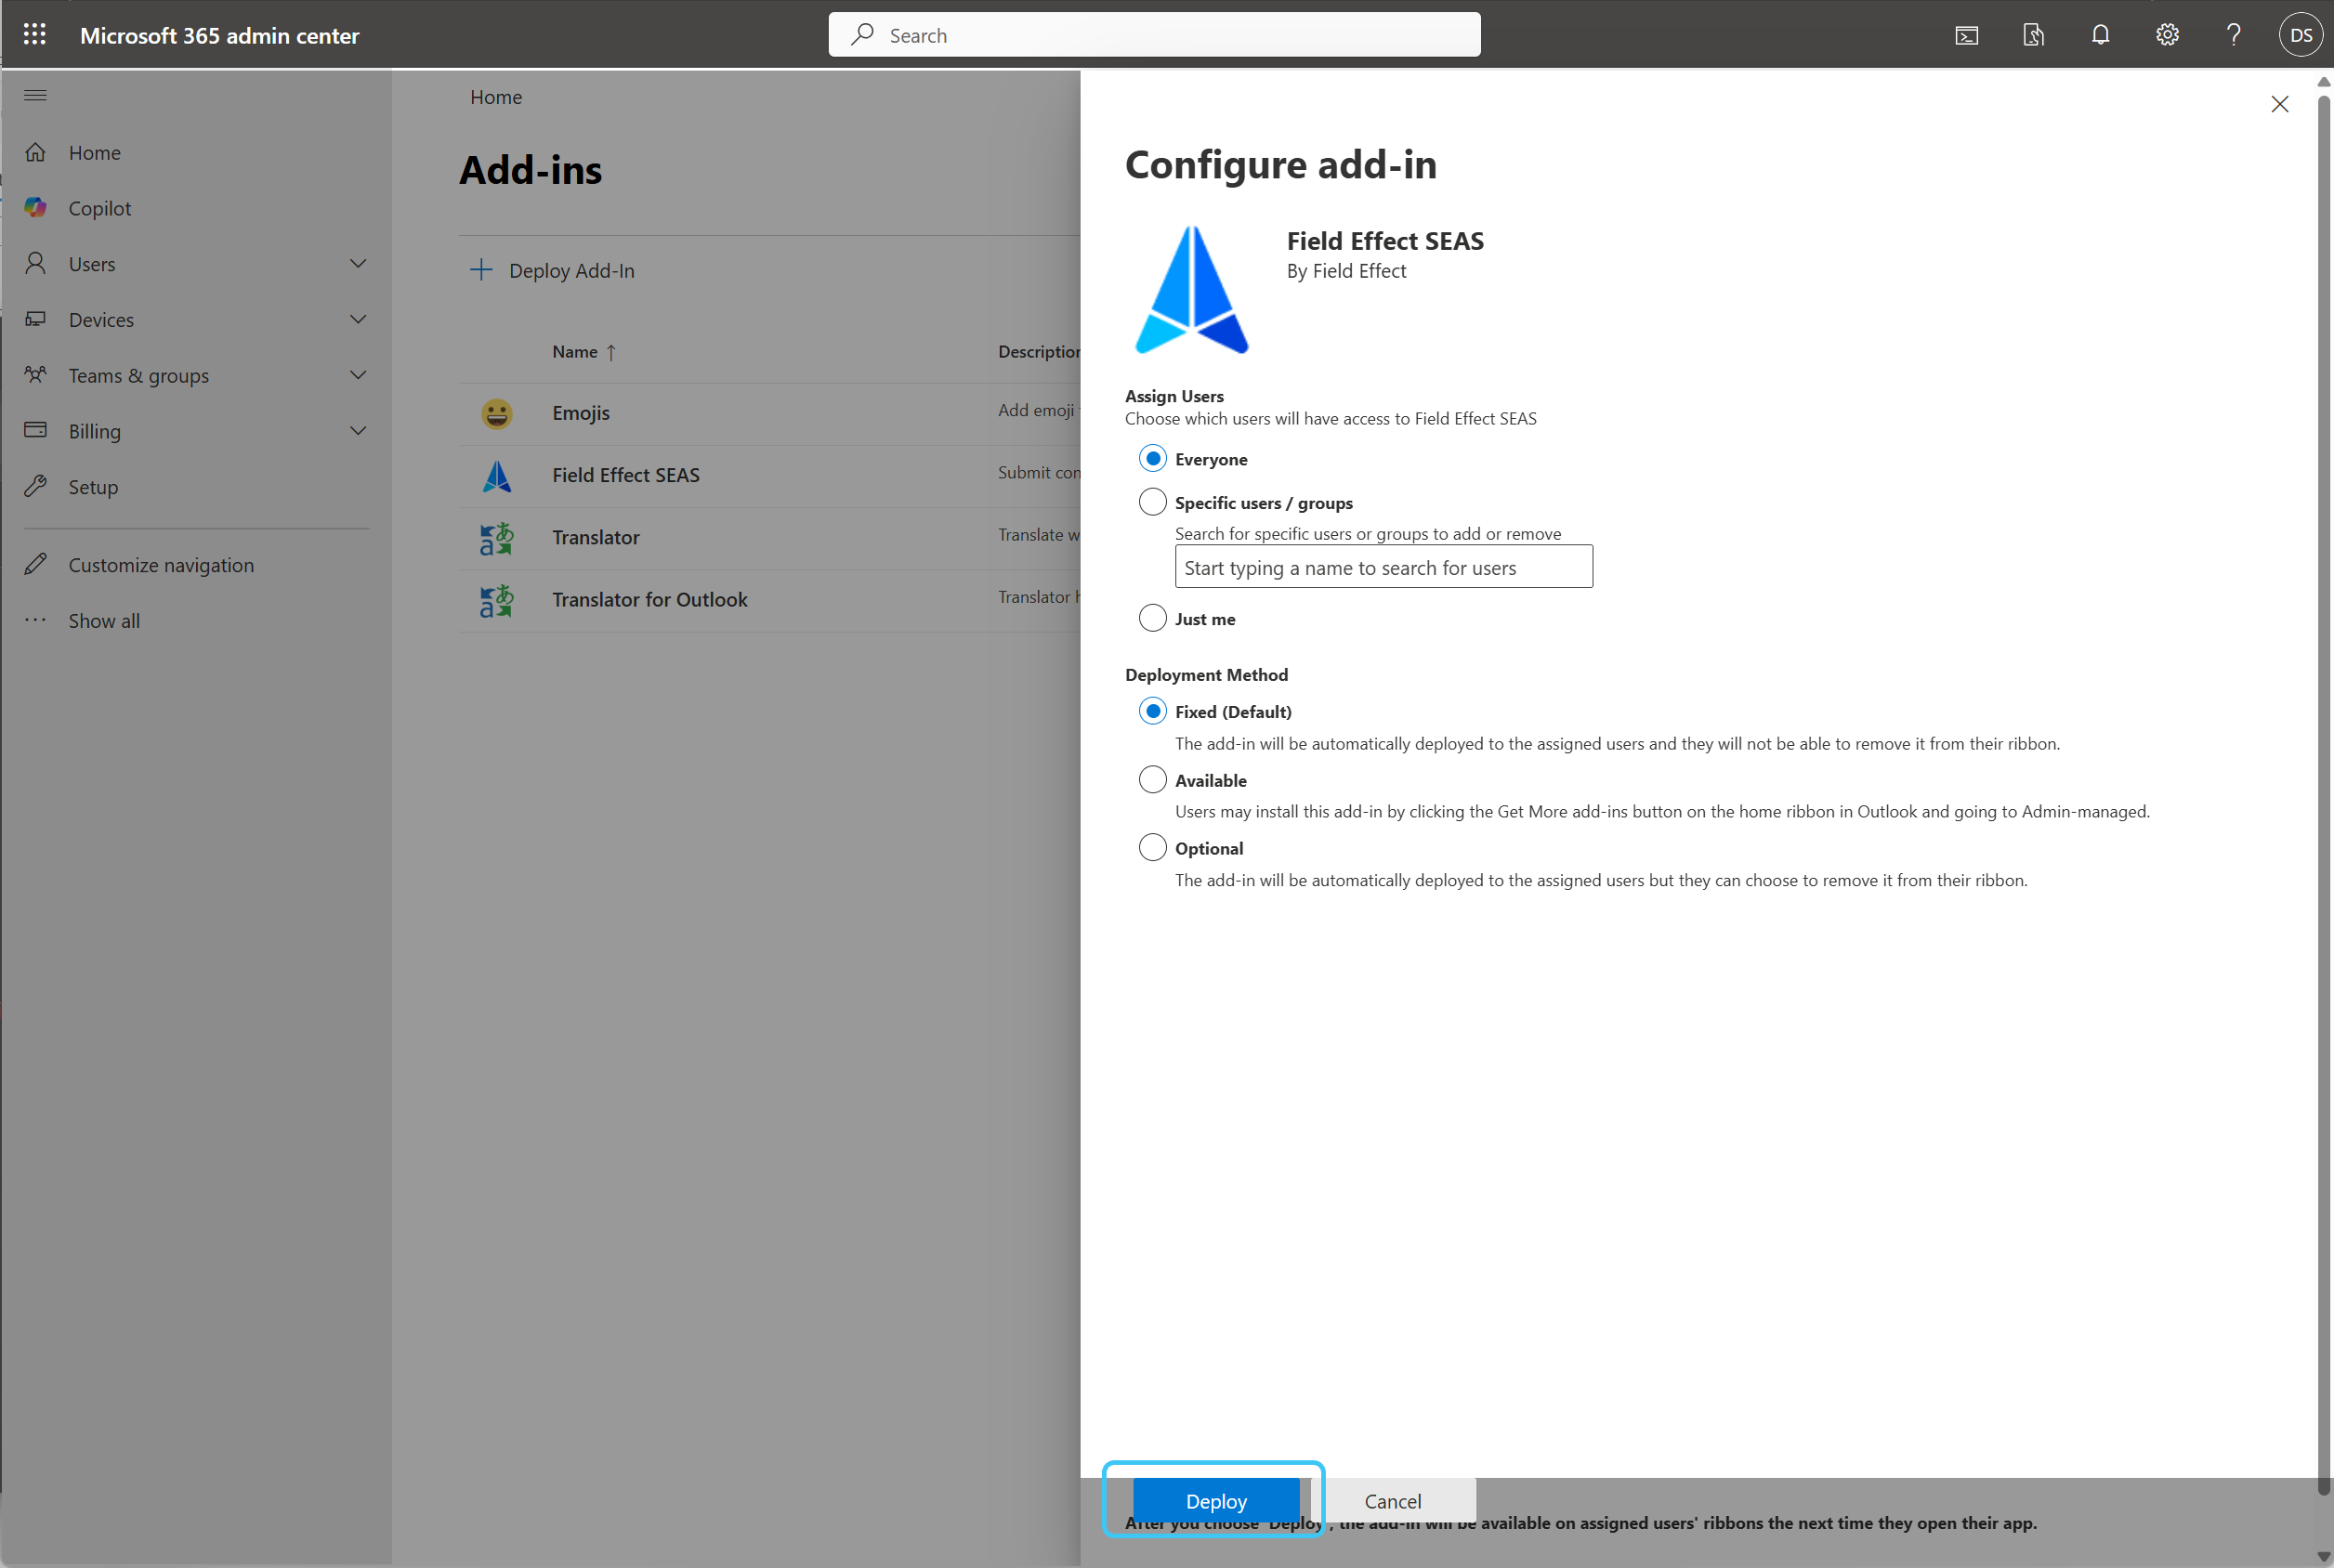Click the Cancel button
Screen dimensions: 2334x1568
point(1392,1500)
